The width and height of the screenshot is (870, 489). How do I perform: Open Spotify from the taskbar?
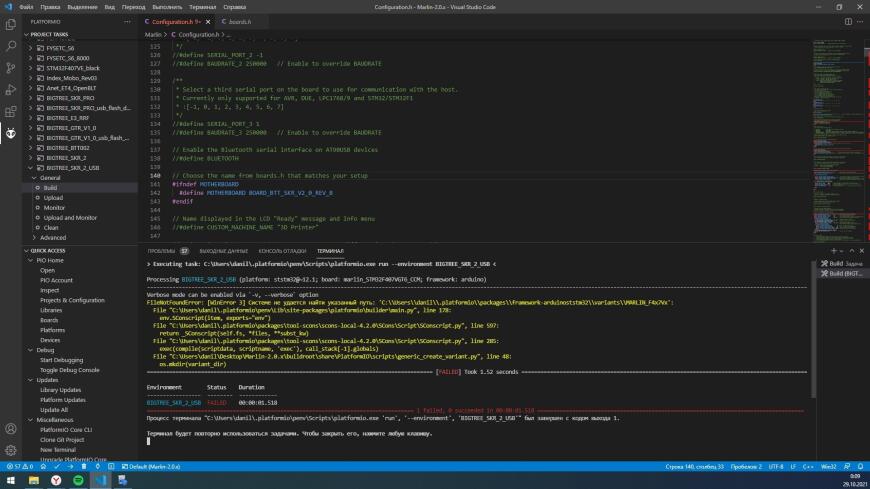coord(78,480)
